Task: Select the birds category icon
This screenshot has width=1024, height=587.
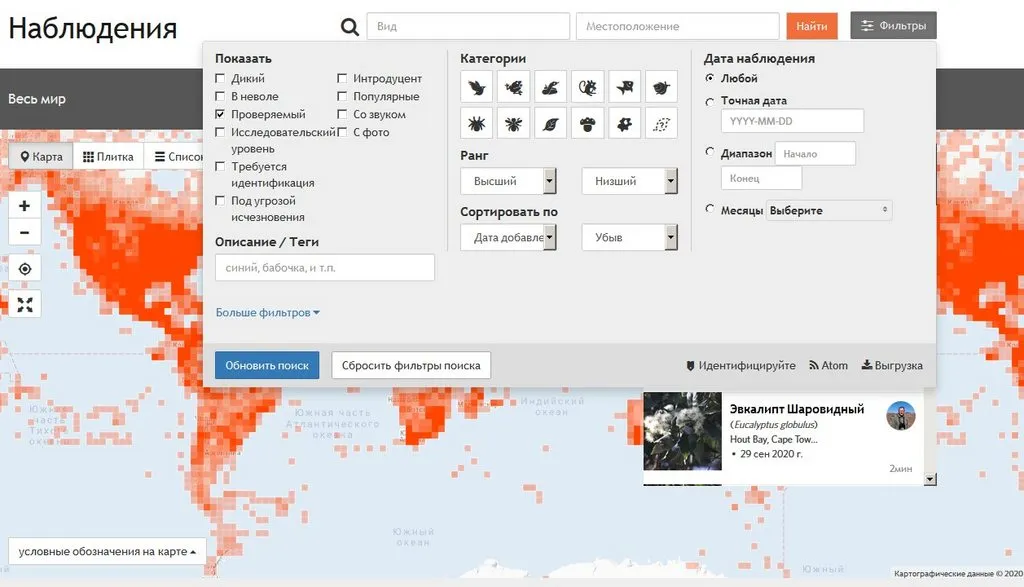Action: [476, 87]
